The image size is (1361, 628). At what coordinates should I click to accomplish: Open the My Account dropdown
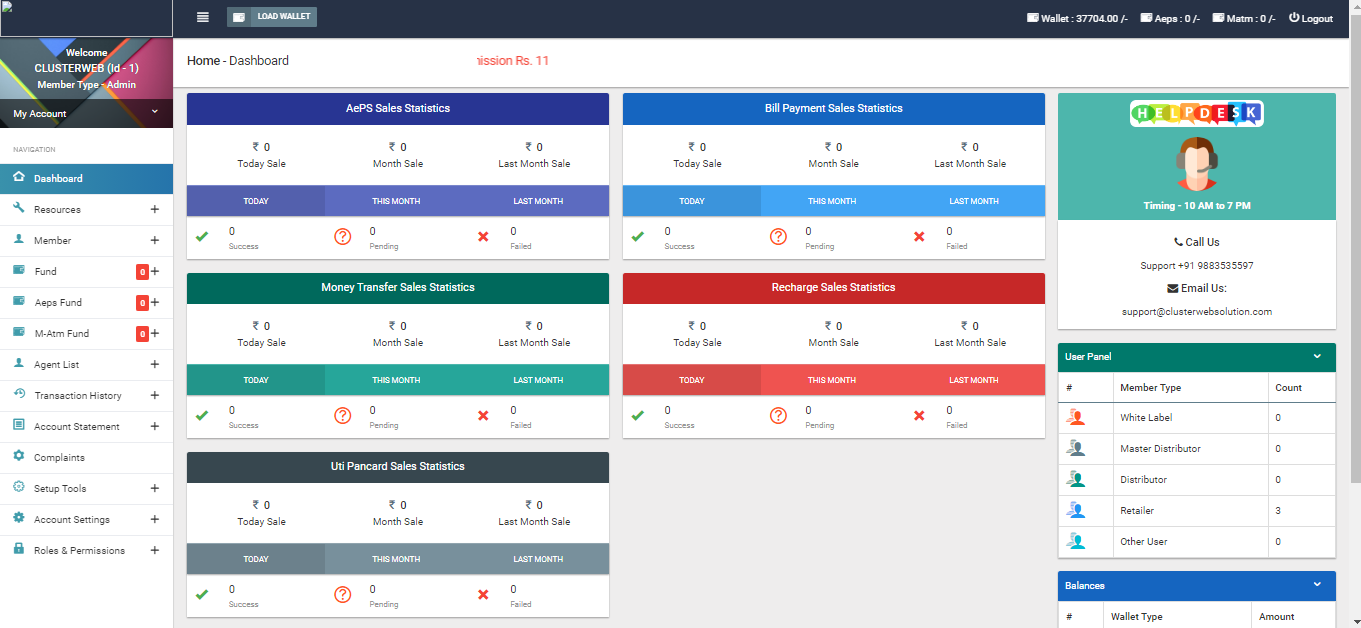86,113
